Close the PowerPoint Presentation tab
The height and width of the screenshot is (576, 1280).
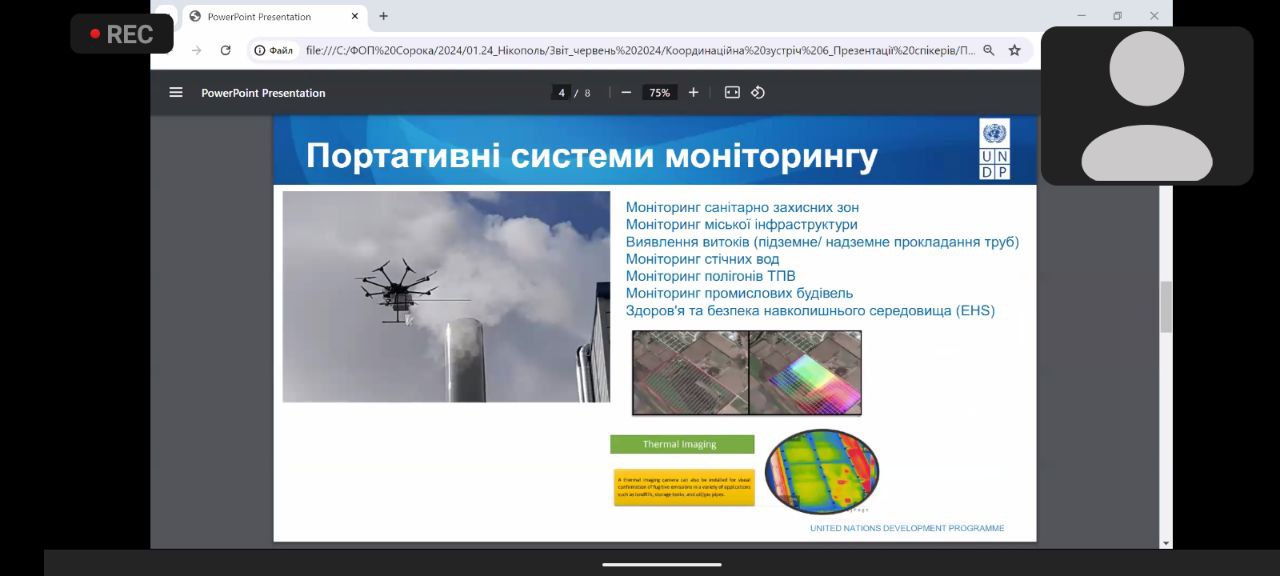(354, 16)
